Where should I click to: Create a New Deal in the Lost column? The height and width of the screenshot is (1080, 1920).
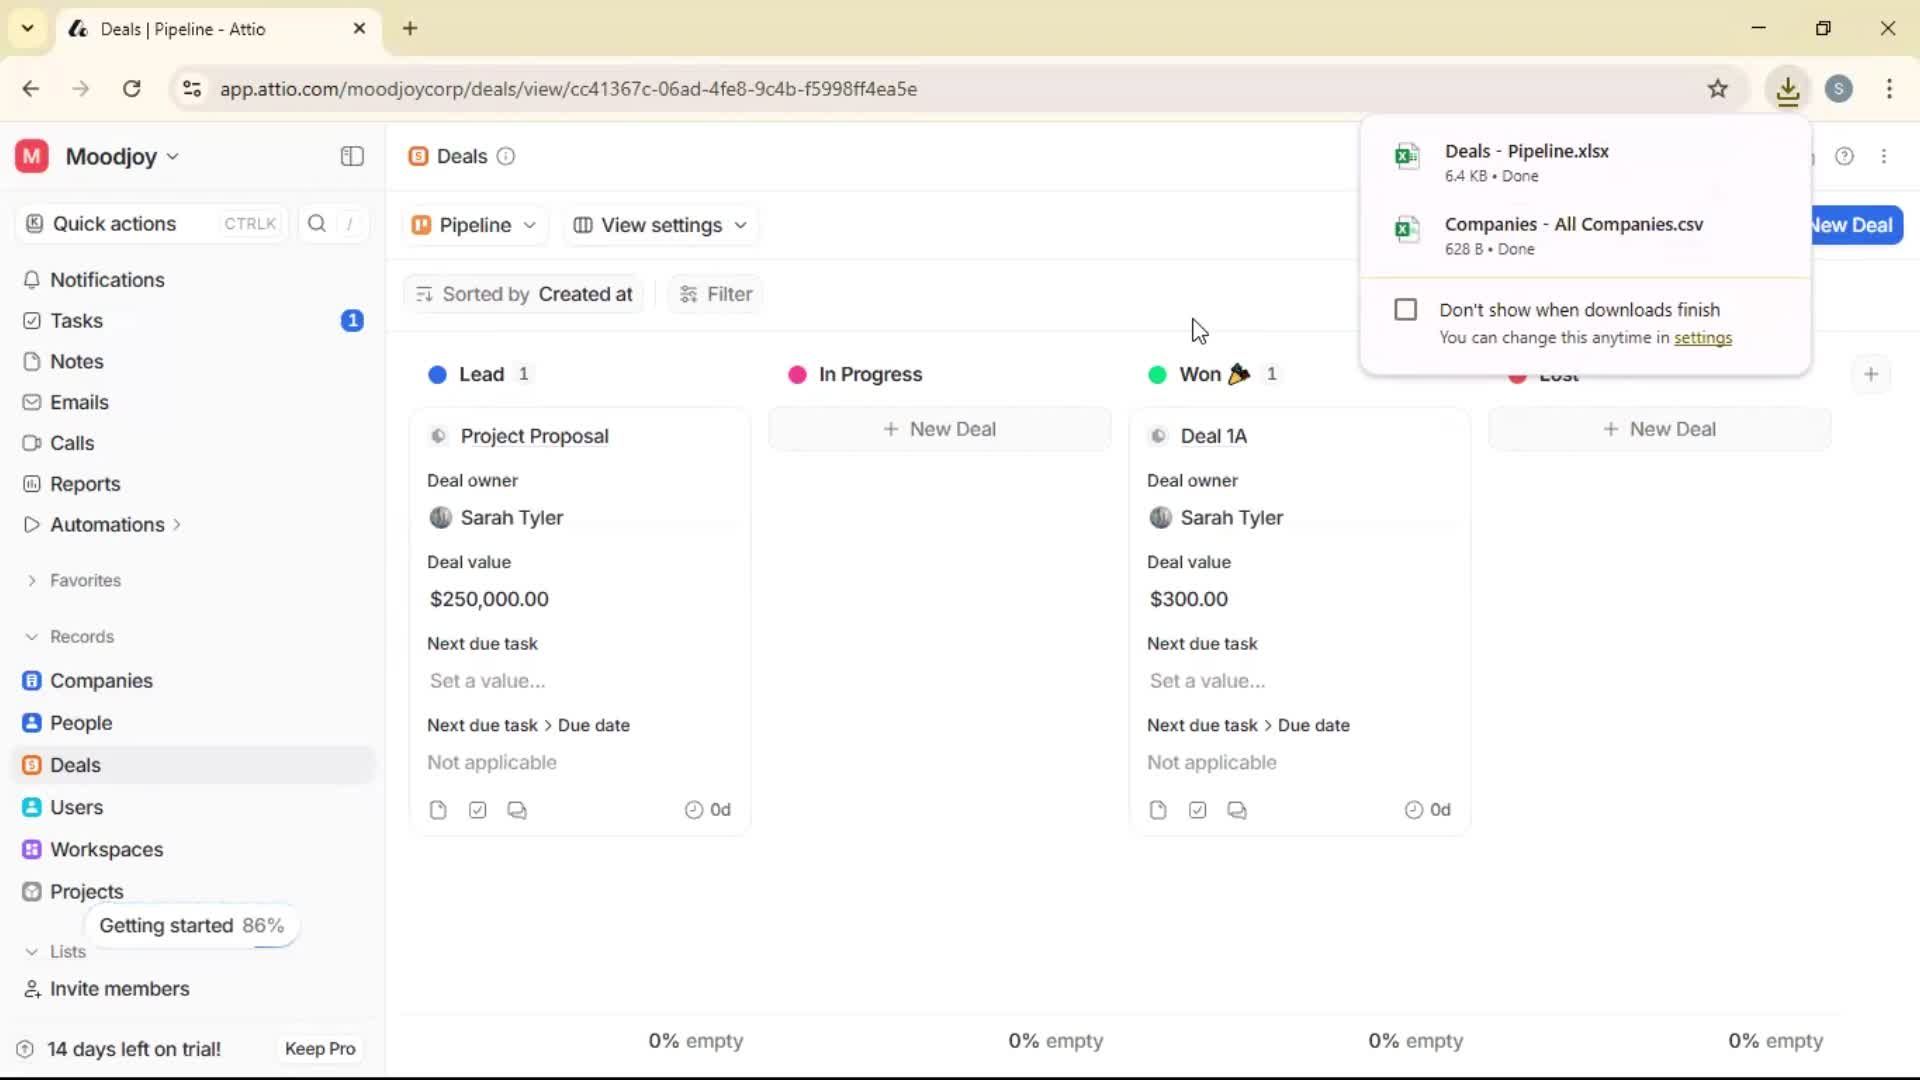1659,428
